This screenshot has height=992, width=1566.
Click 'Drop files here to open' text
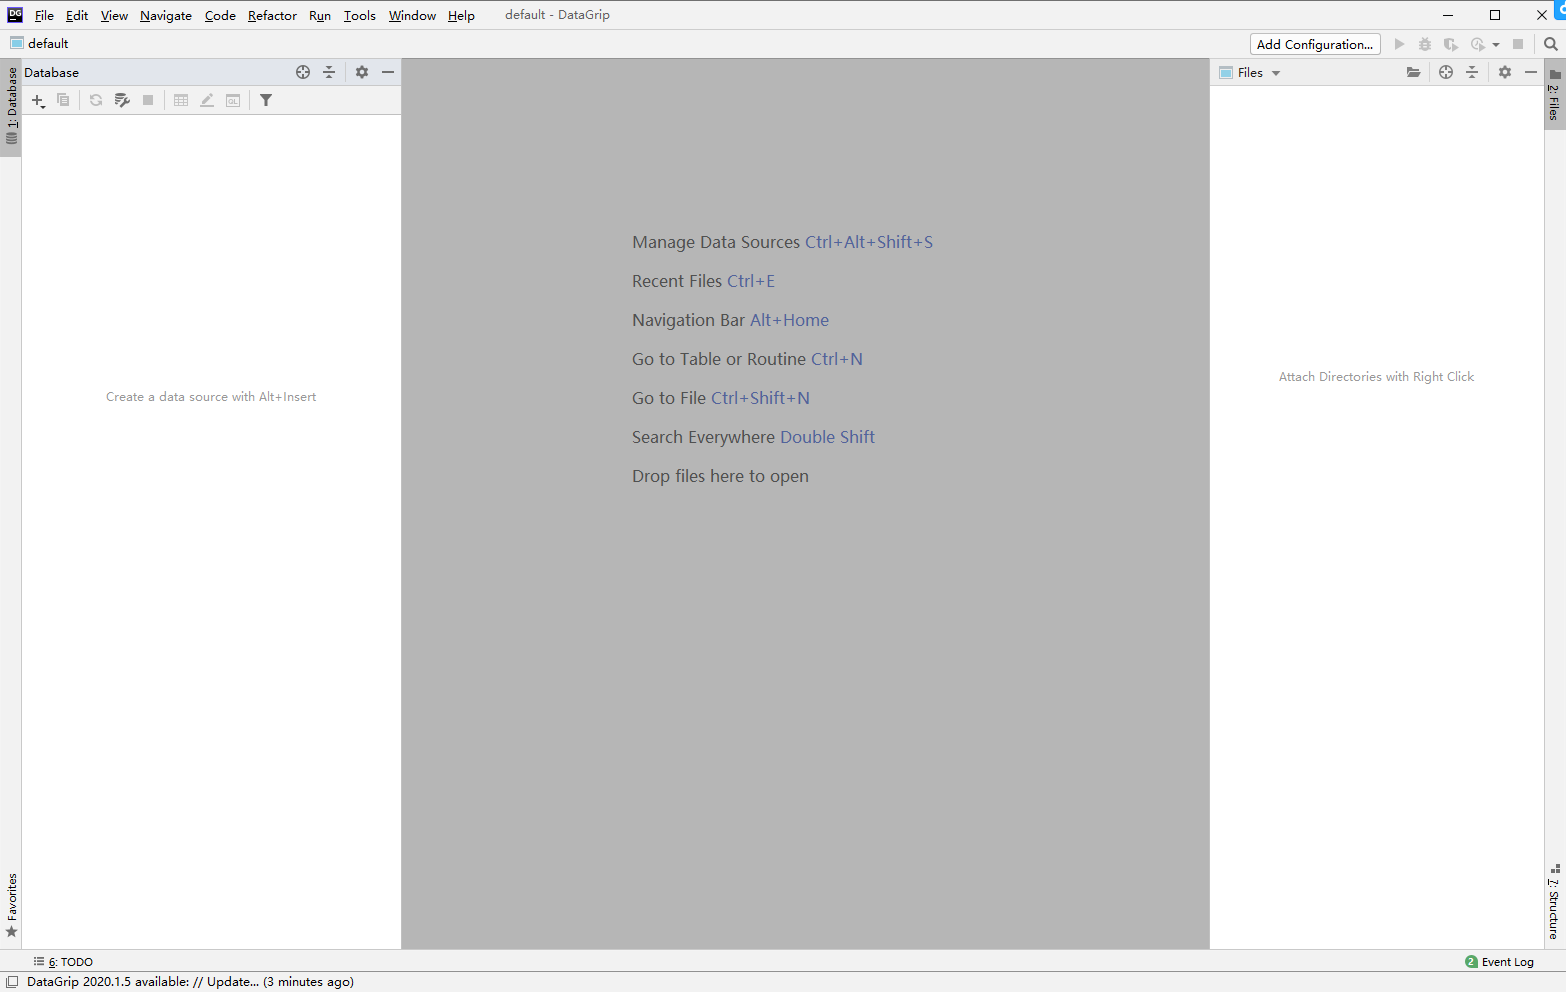(x=720, y=476)
